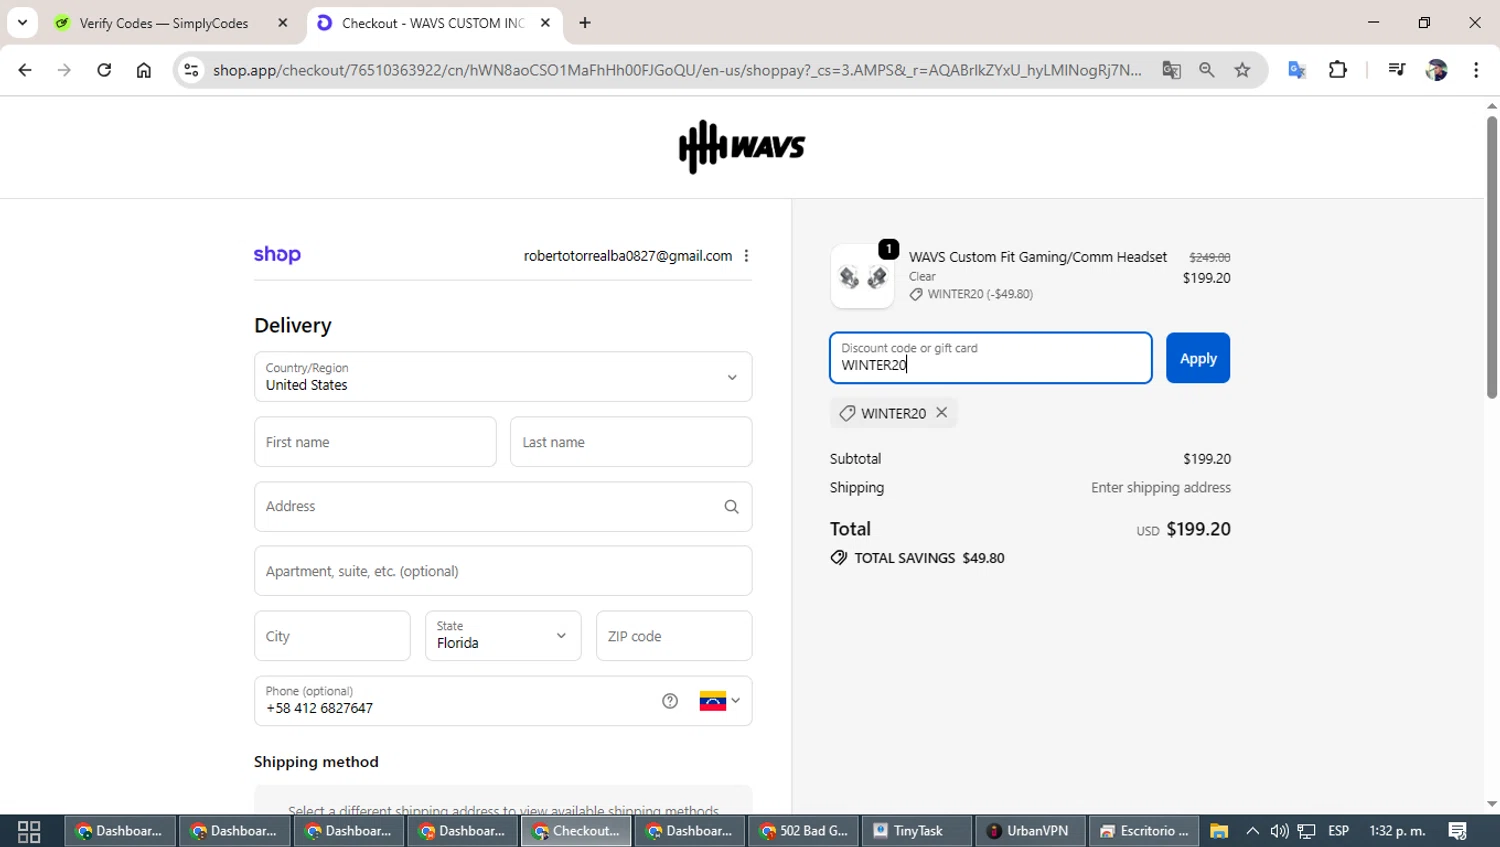Focus the Address field
This screenshot has height=847, width=1500.
coord(503,507)
